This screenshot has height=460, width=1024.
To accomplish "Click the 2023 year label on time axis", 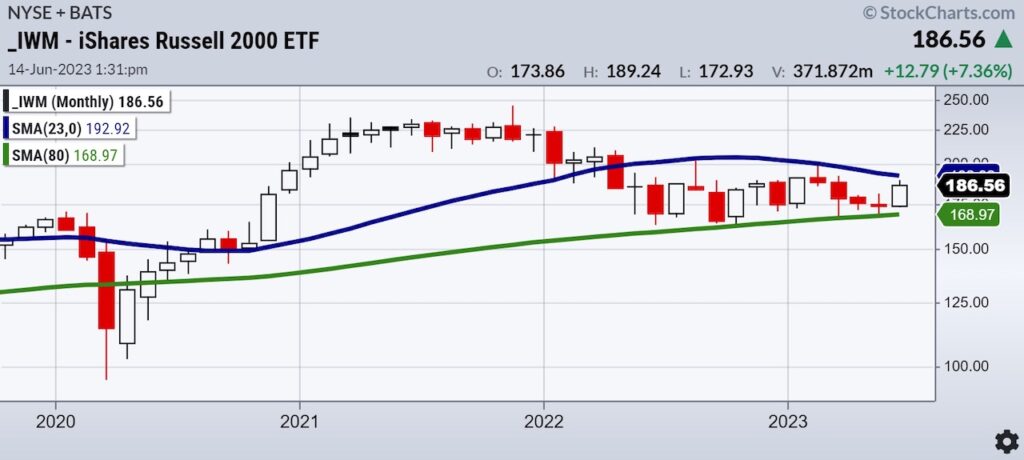I will [788, 421].
